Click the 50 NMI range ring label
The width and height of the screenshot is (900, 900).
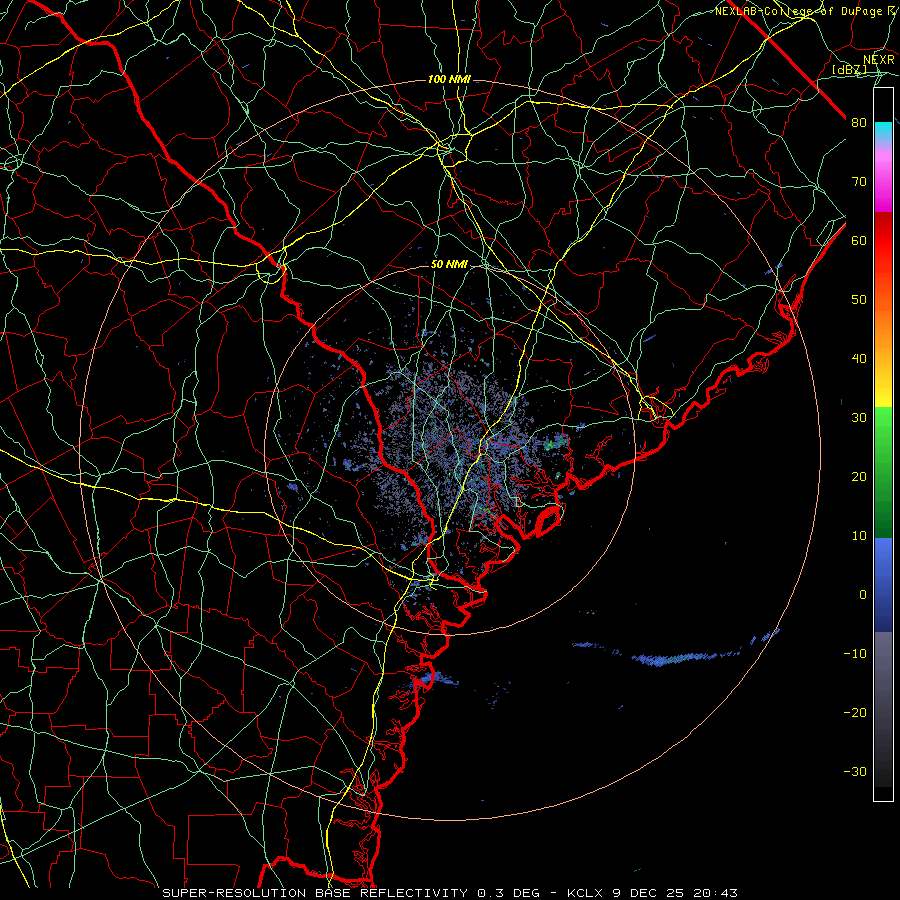[x=449, y=265]
